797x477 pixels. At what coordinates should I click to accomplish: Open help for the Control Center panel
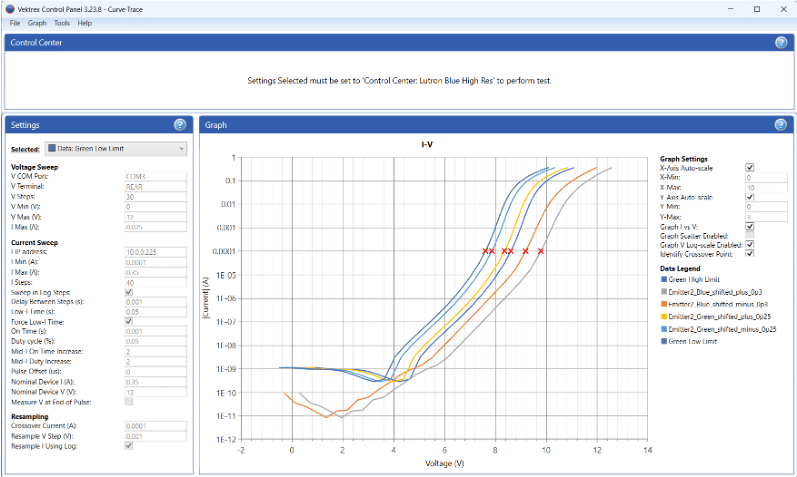coord(781,43)
